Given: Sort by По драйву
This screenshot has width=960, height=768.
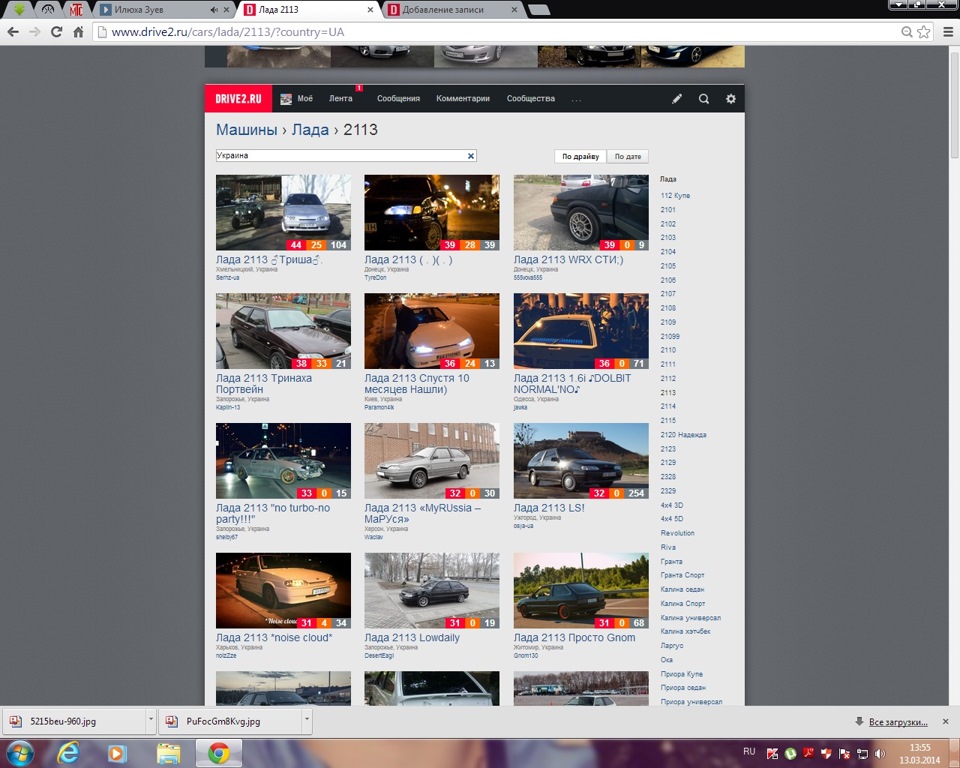Looking at the screenshot, I should 580,157.
